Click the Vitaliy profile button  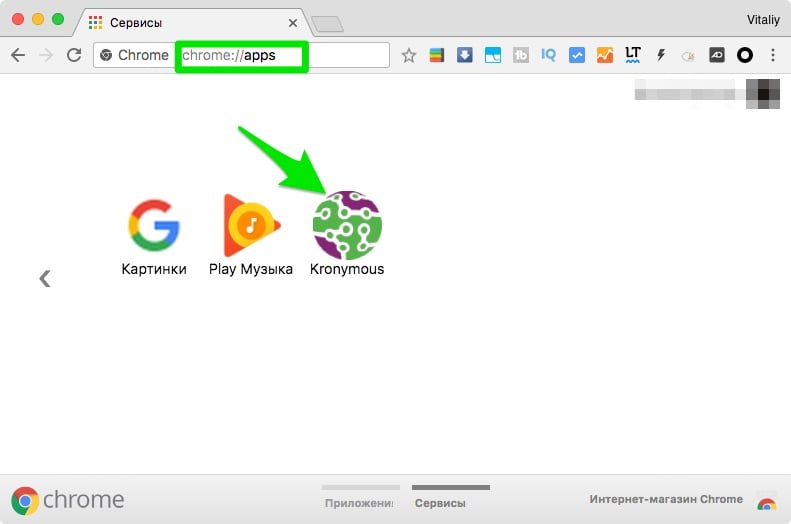click(x=762, y=19)
